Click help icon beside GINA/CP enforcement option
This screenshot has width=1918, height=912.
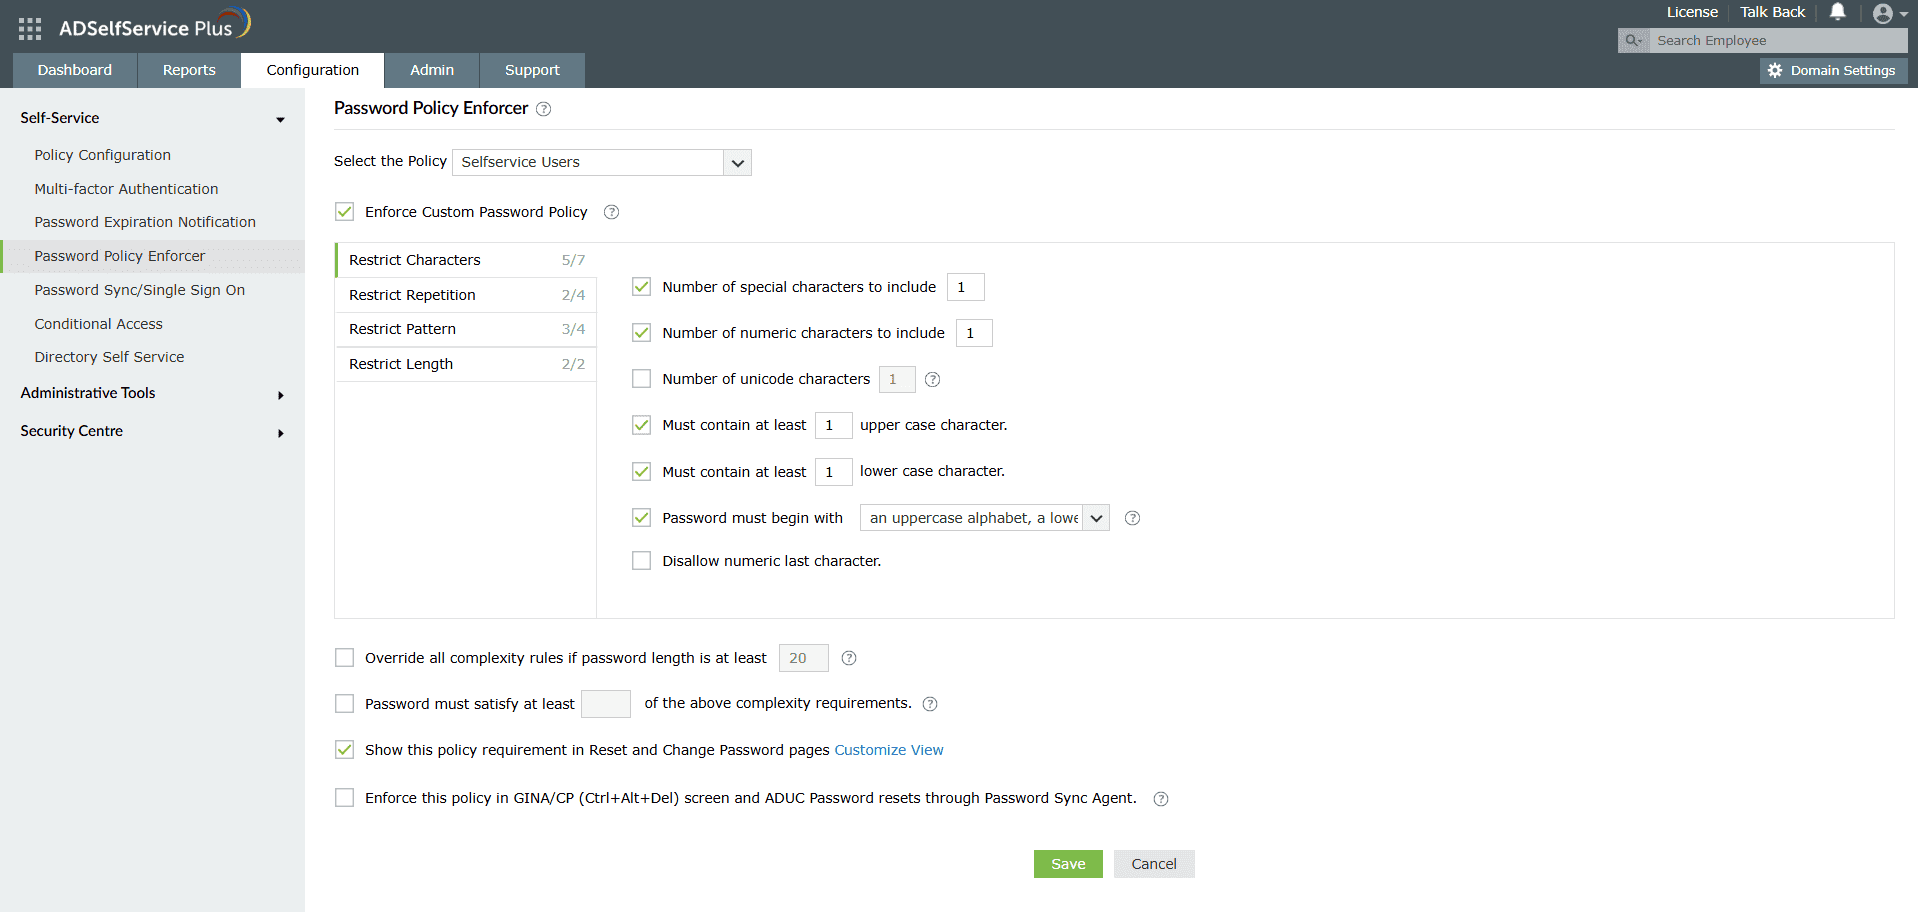[x=1161, y=799]
